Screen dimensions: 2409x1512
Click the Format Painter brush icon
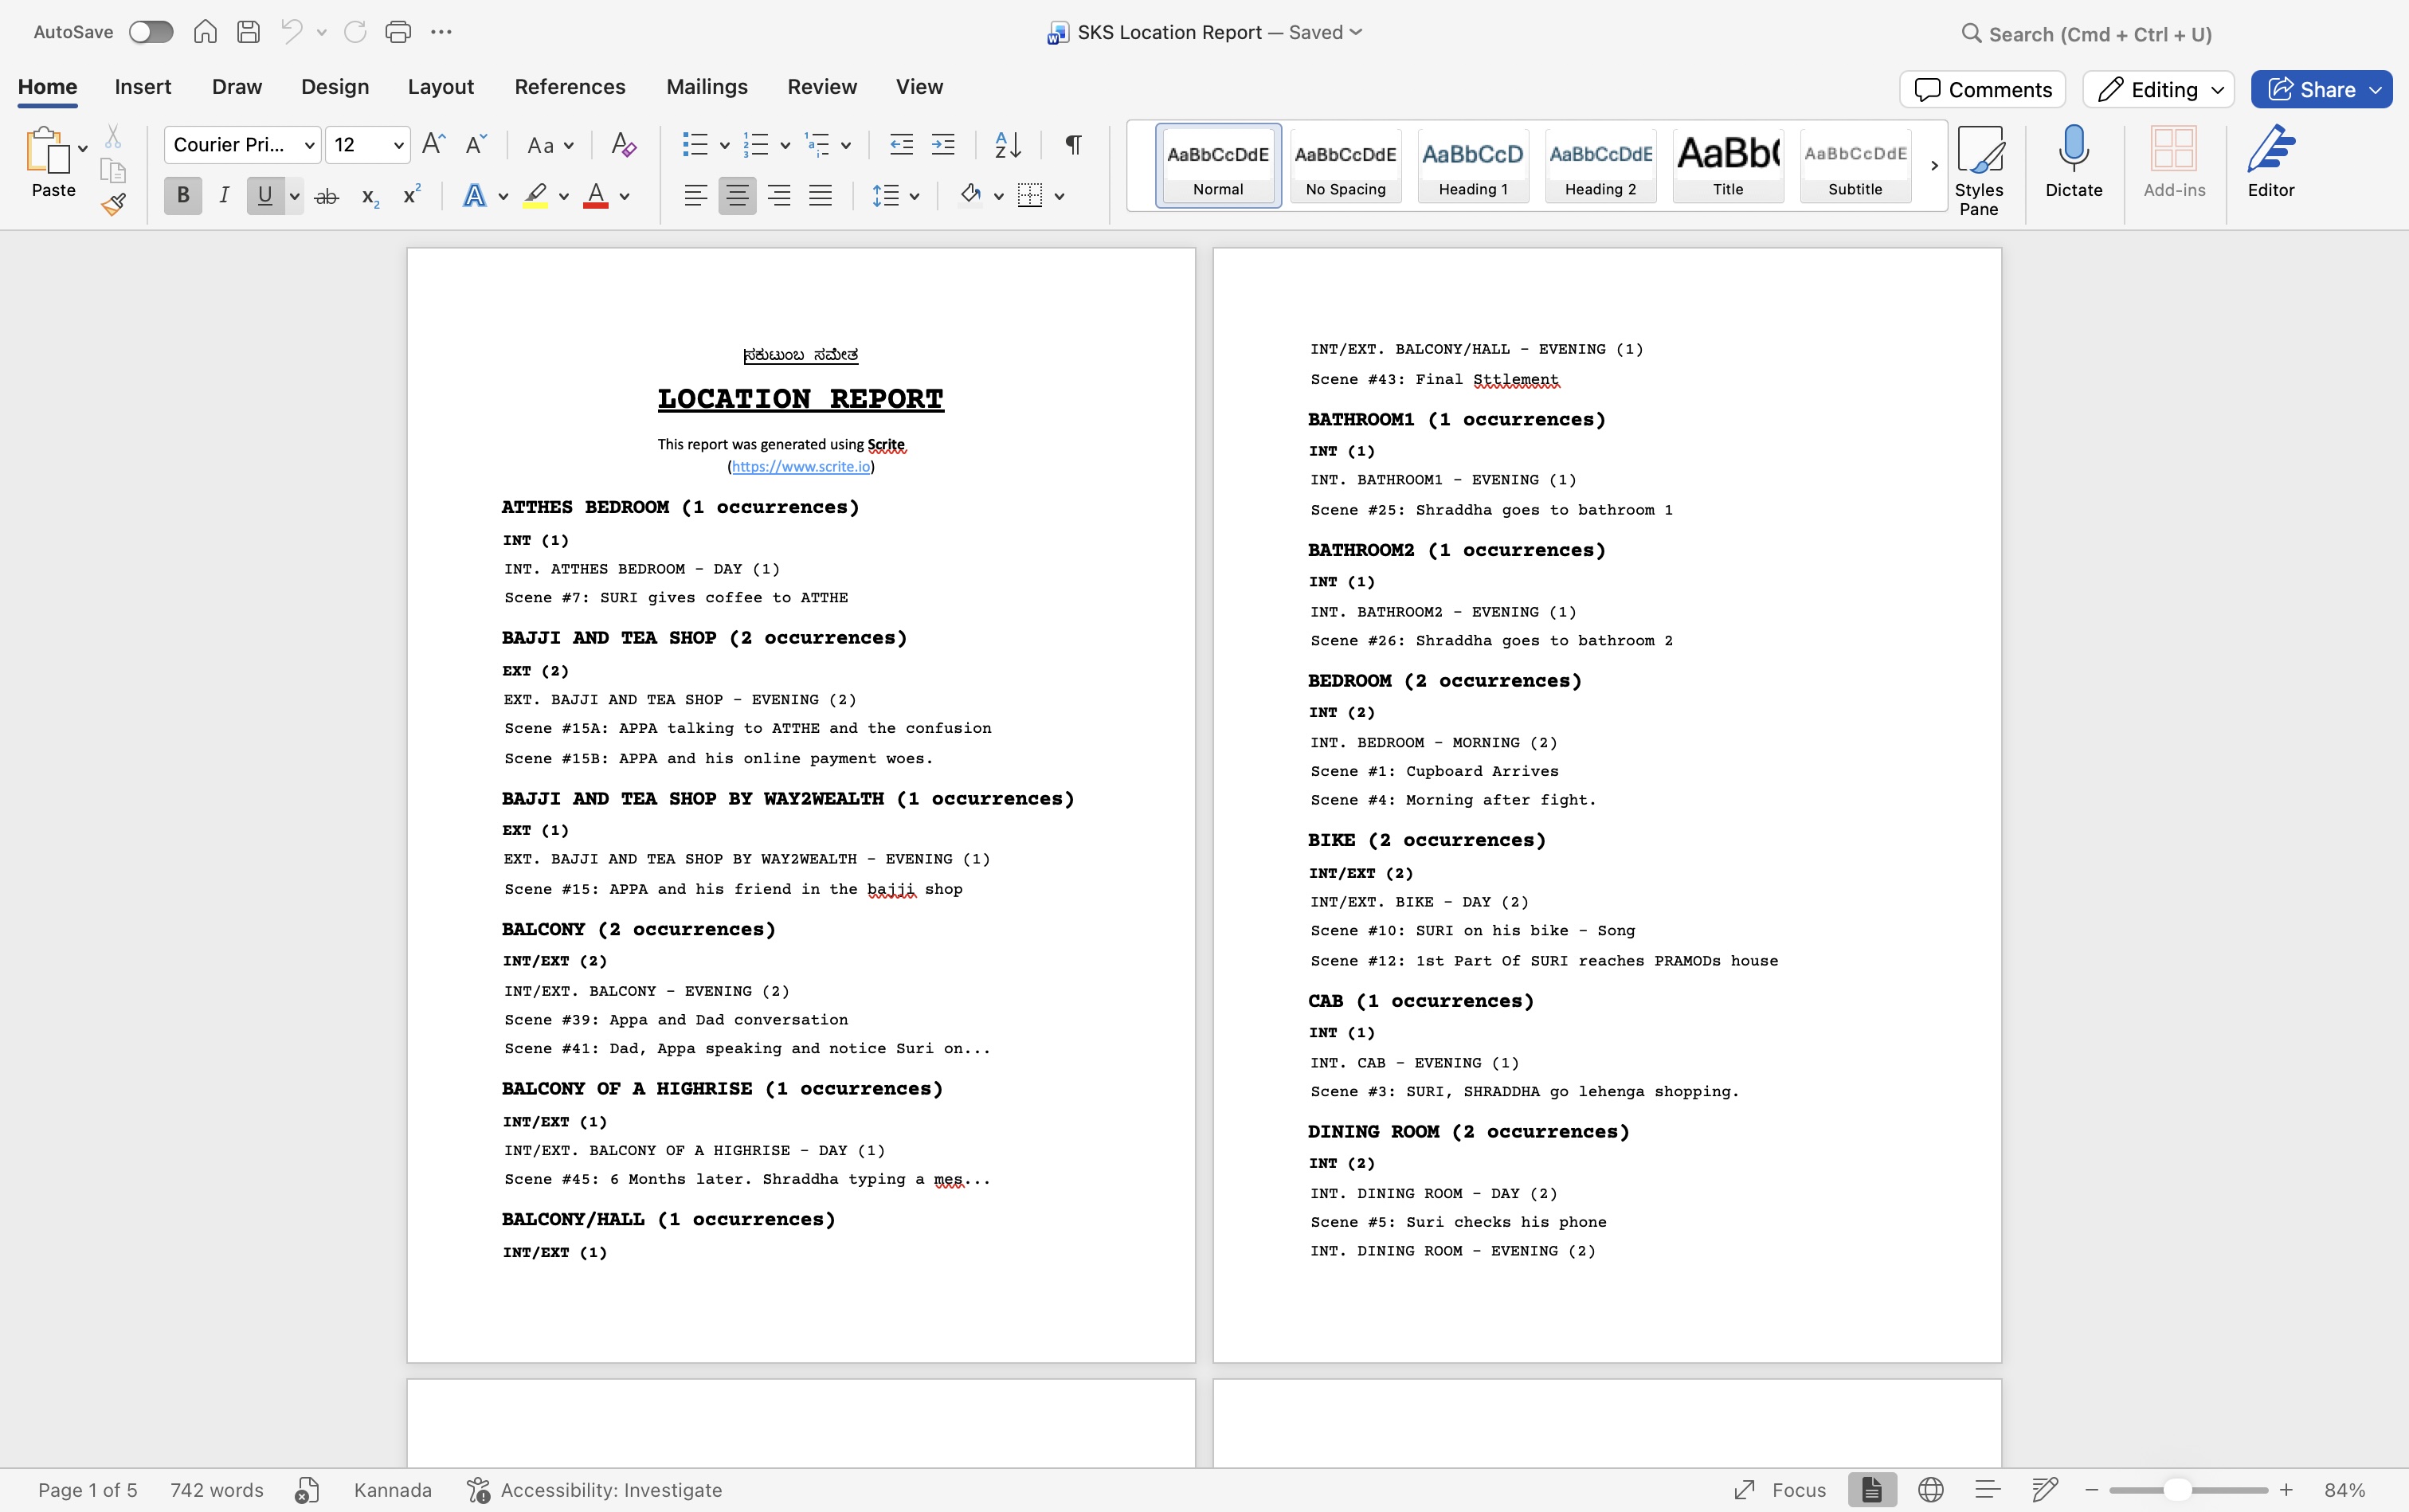pos(113,205)
